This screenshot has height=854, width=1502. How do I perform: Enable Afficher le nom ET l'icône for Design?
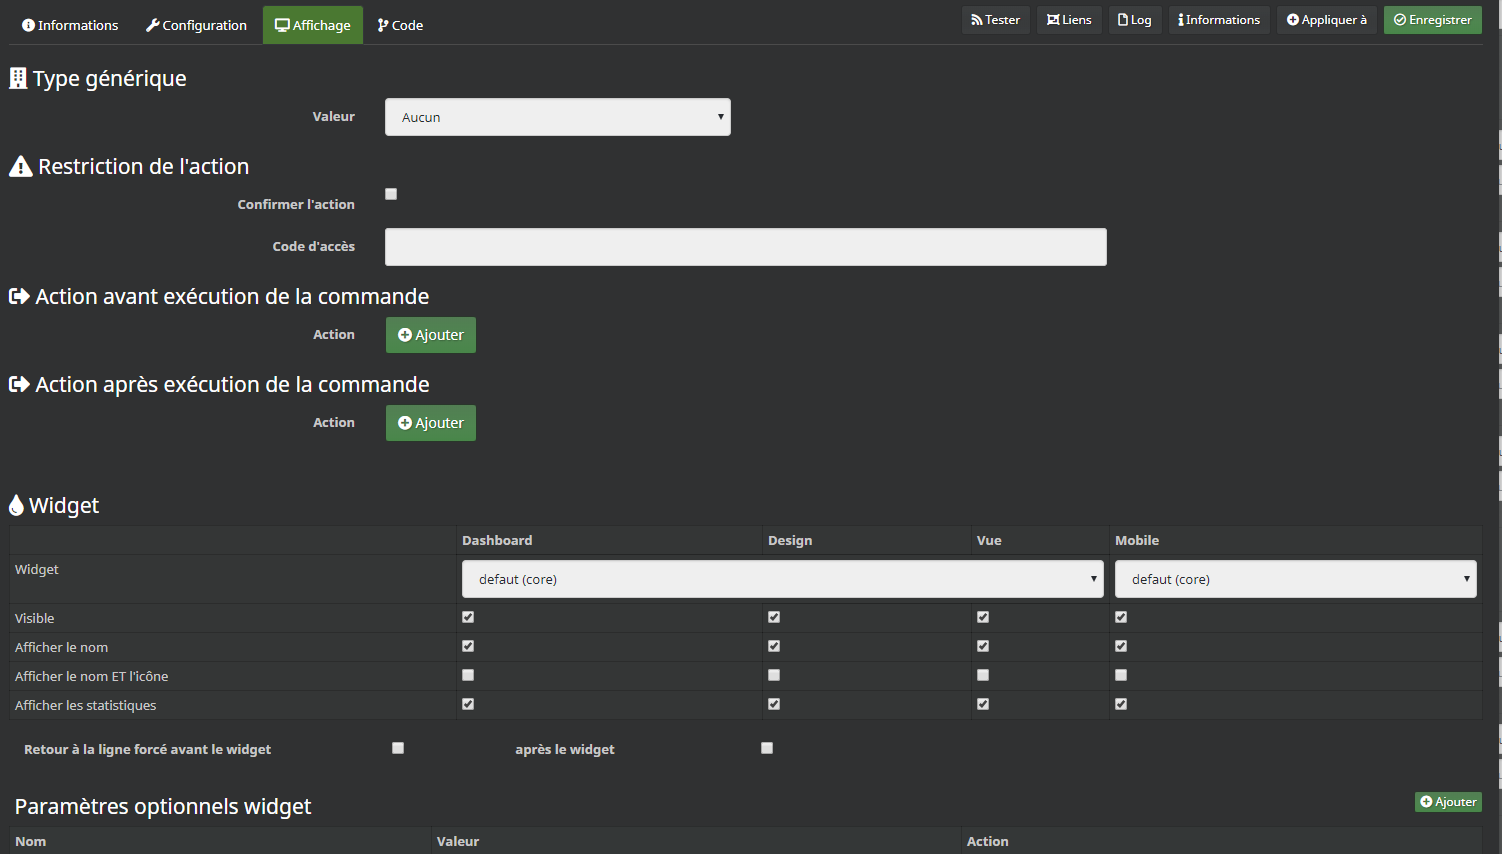(x=774, y=675)
